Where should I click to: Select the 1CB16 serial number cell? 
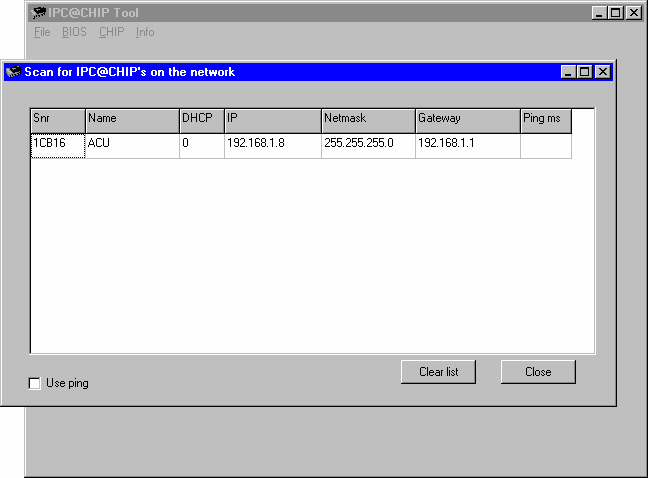click(x=58, y=144)
